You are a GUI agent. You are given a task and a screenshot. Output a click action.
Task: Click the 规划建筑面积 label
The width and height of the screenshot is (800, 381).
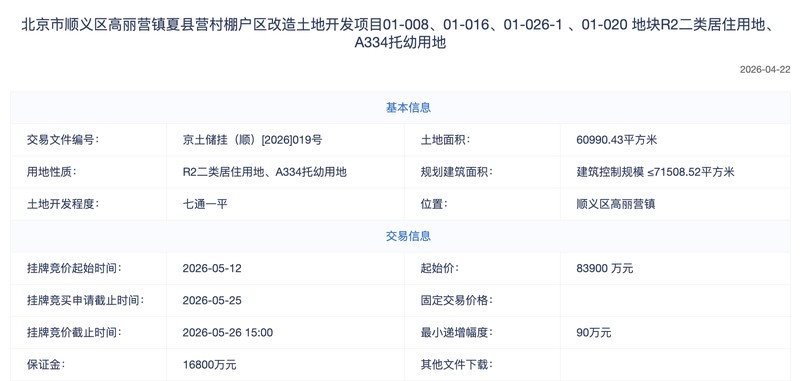coord(457,172)
